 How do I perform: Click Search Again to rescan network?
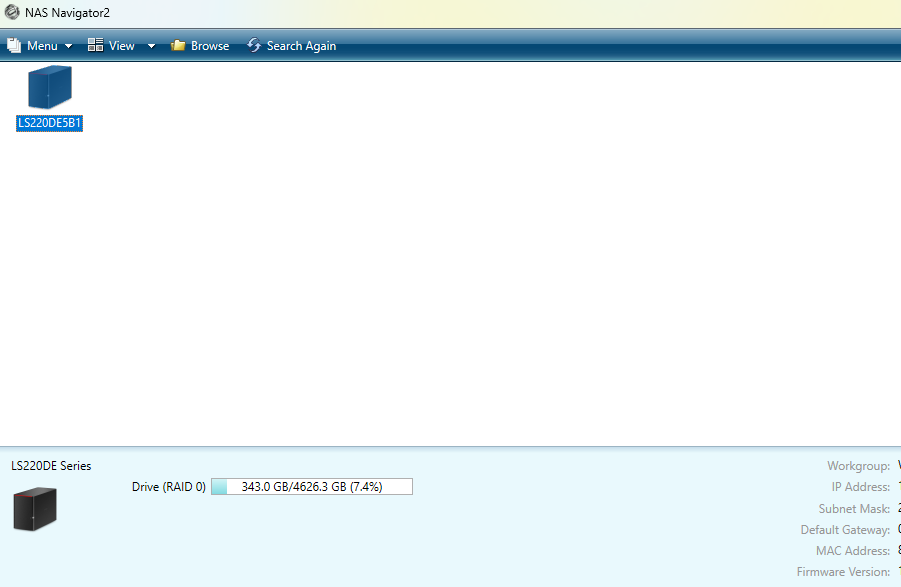click(x=292, y=46)
